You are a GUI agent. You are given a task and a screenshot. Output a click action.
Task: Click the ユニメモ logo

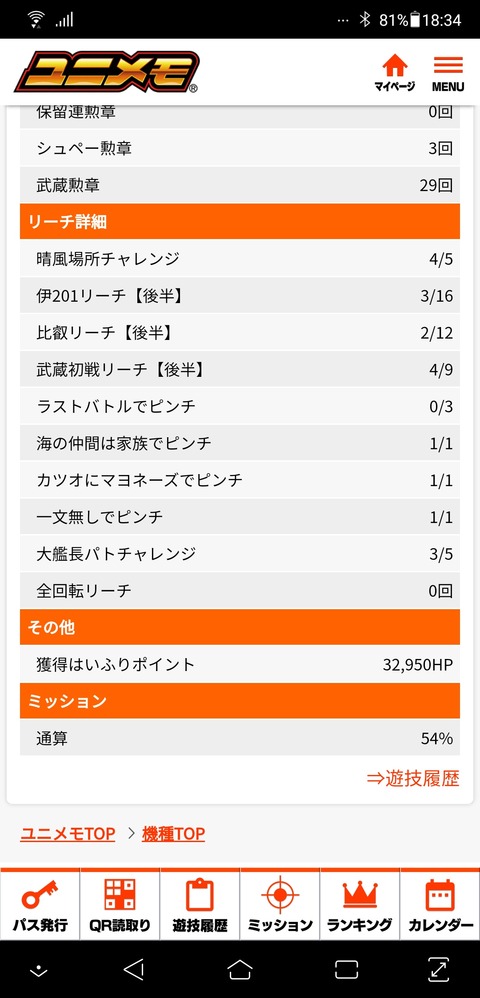coord(107,72)
